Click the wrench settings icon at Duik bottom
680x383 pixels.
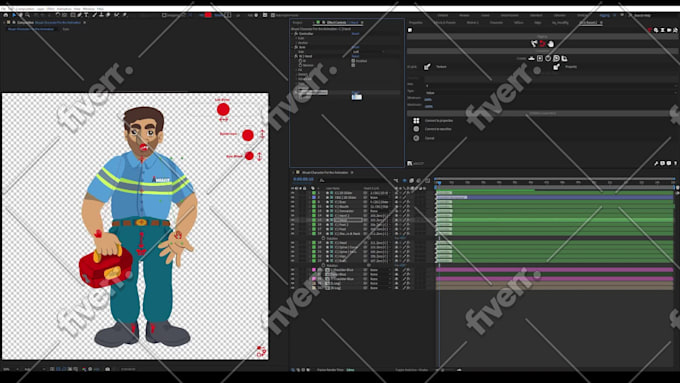[x=656, y=163]
